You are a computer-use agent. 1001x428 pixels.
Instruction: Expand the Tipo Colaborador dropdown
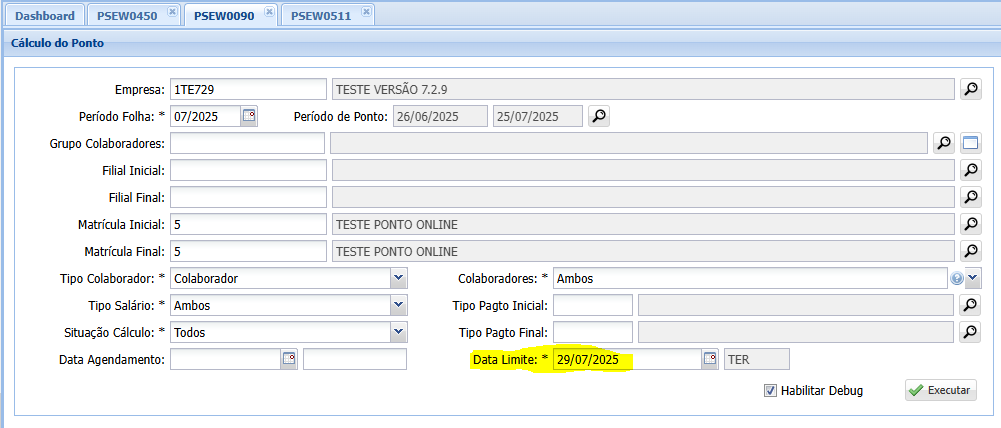399,278
